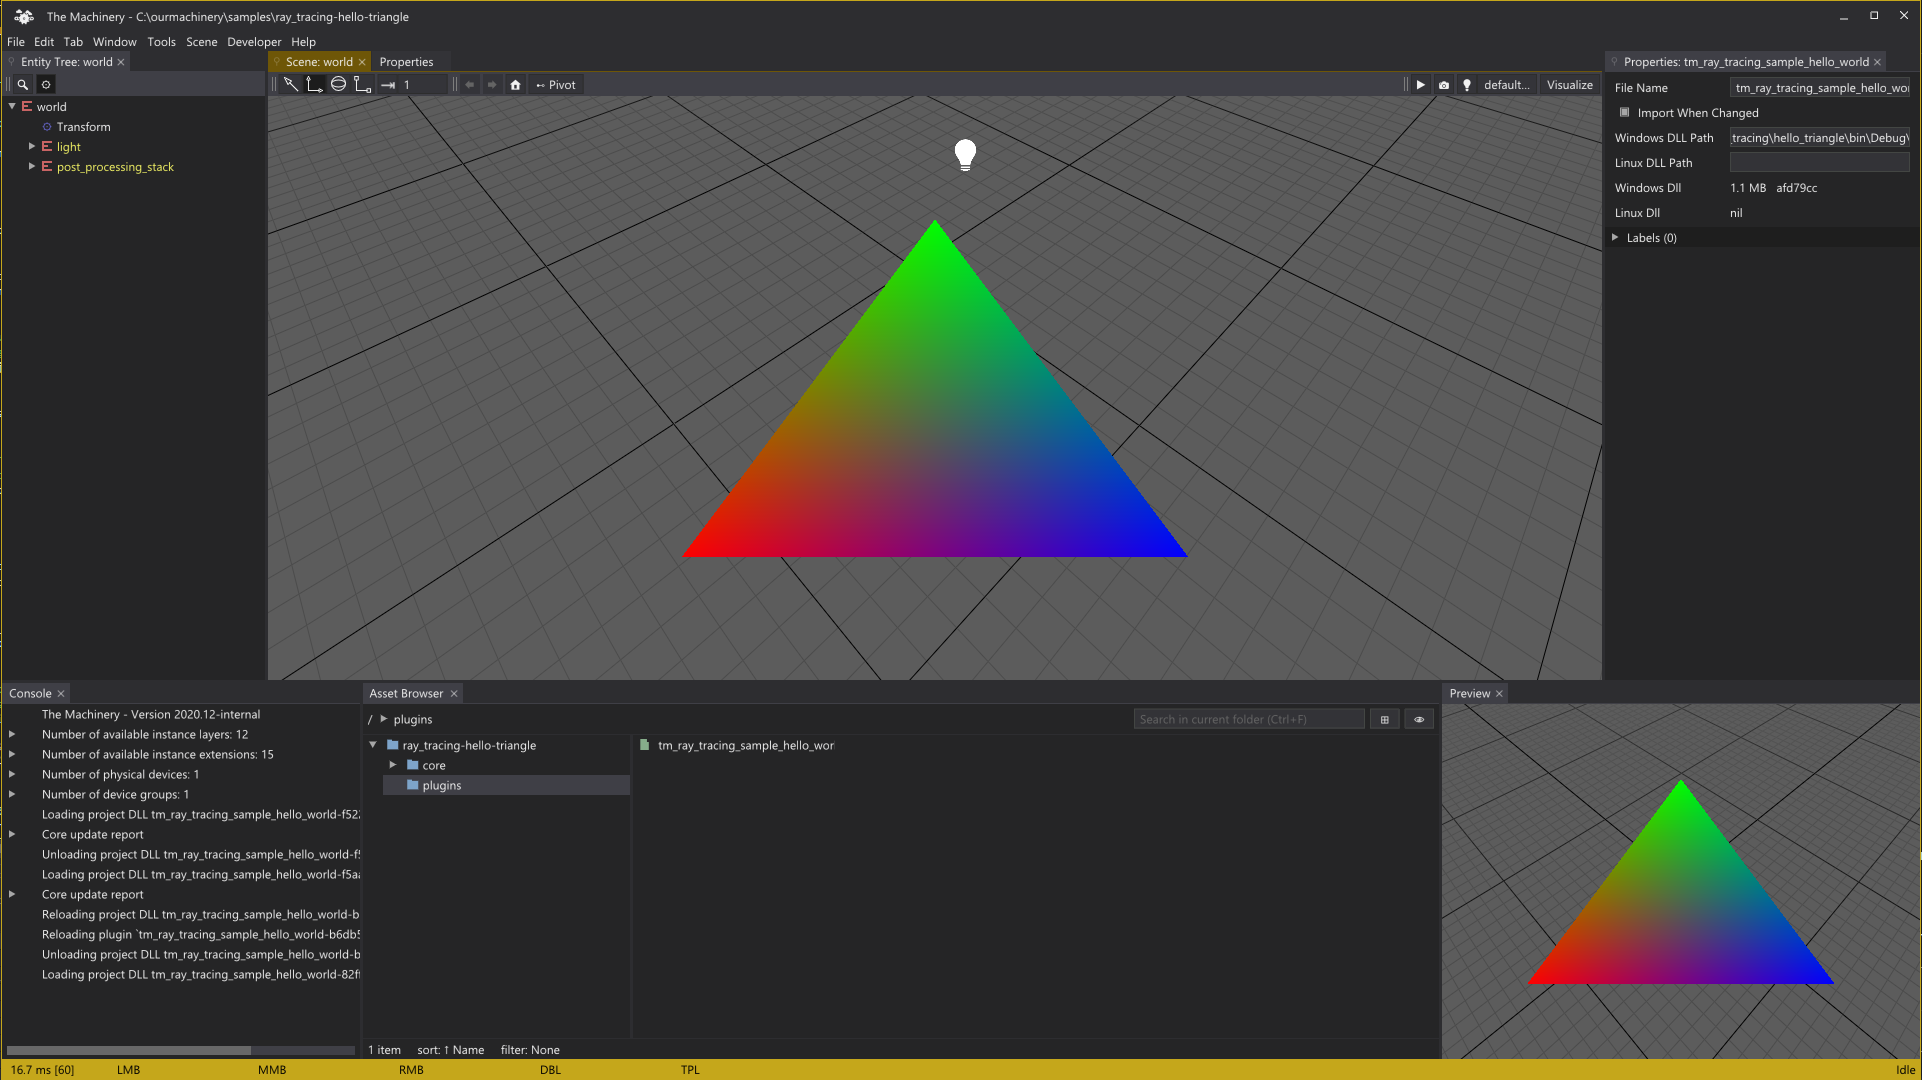Toggle Import When Changed checkbox

[1624, 112]
